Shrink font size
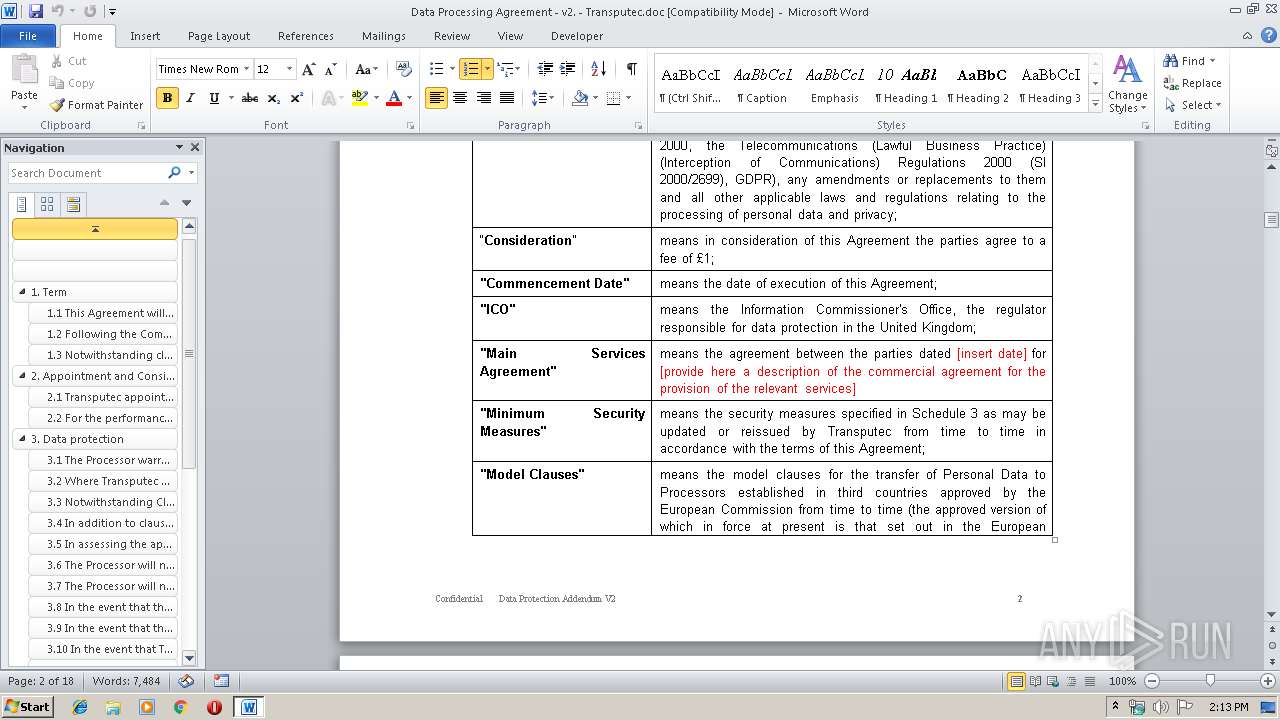This screenshot has height=720, width=1280. pyautogui.click(x=331, y=69)
